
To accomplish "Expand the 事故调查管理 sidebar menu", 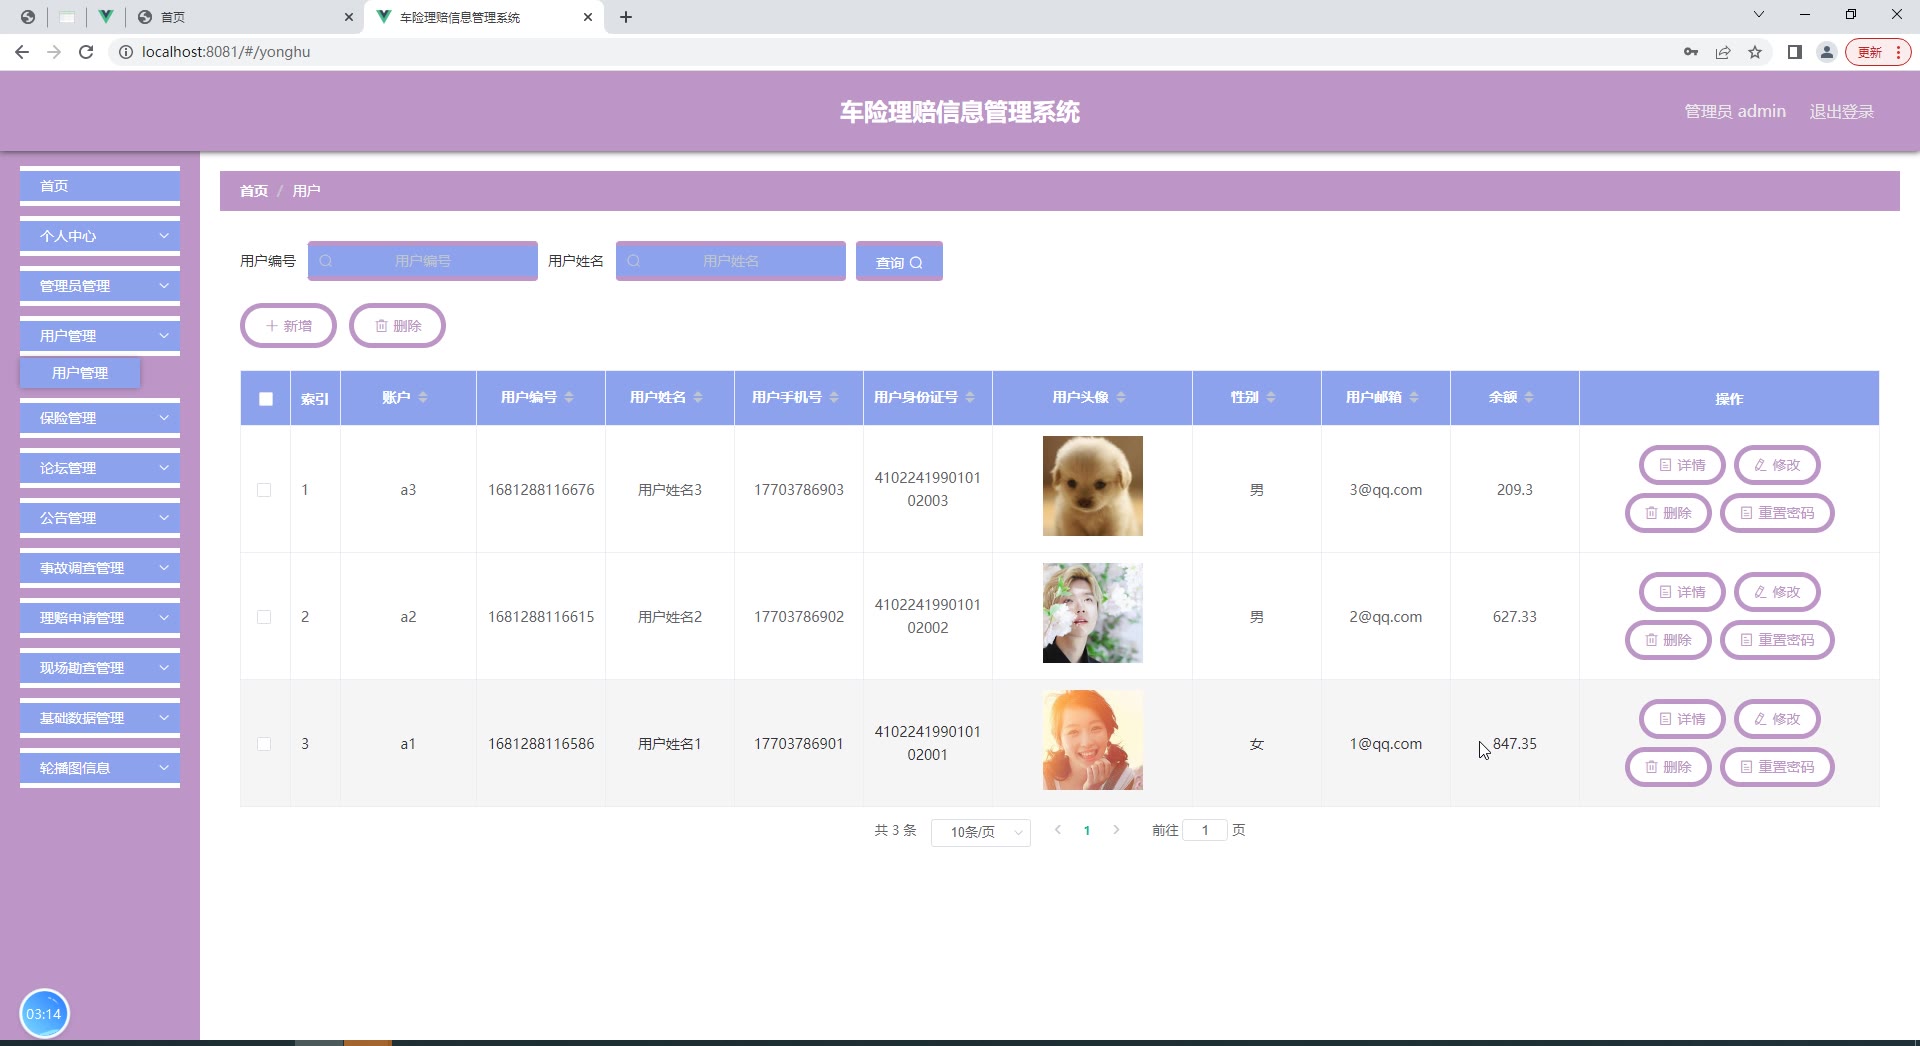I will [x=100, y=568].
